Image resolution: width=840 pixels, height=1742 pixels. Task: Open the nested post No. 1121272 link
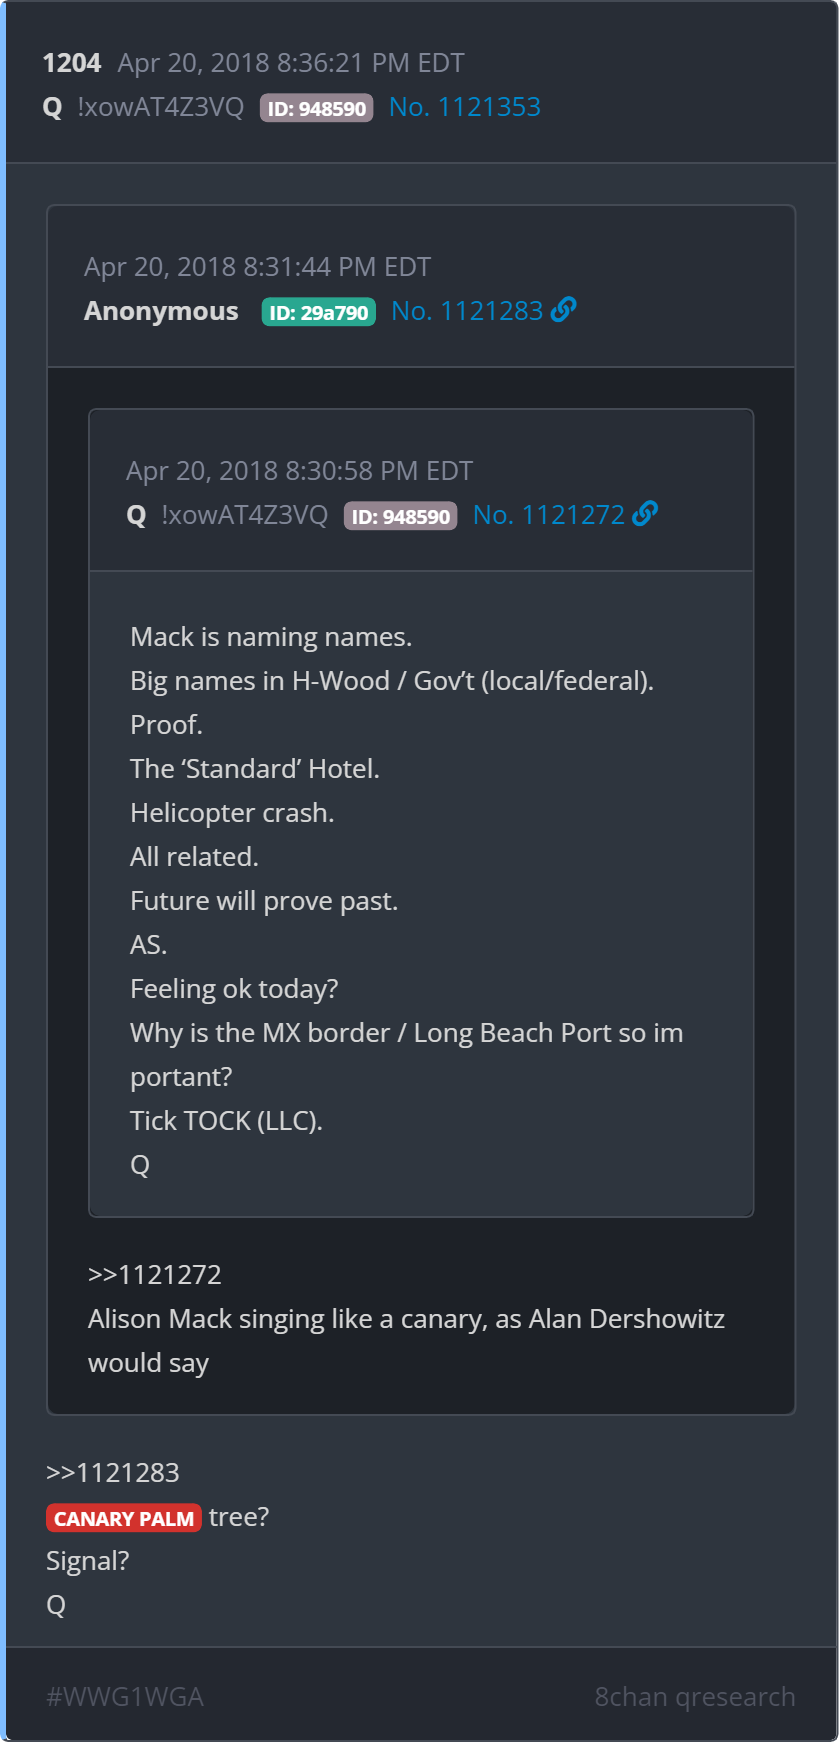[549, 515]
